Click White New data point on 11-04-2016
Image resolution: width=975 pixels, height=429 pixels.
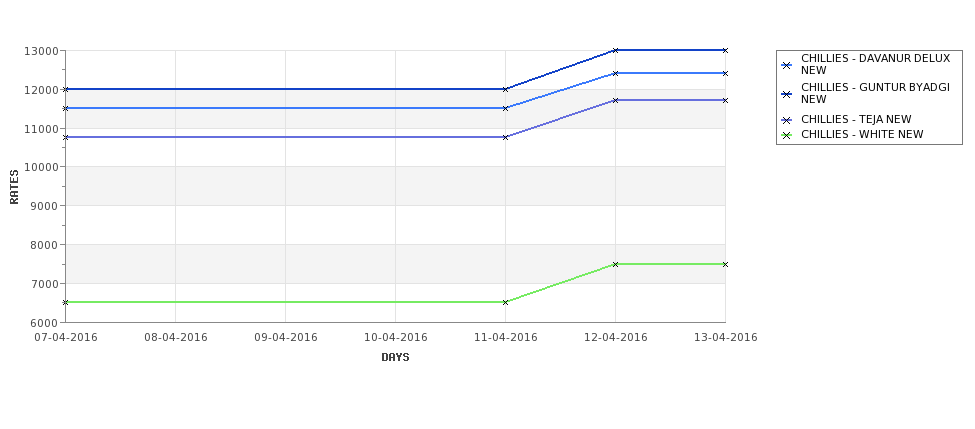tap(506, 302)
